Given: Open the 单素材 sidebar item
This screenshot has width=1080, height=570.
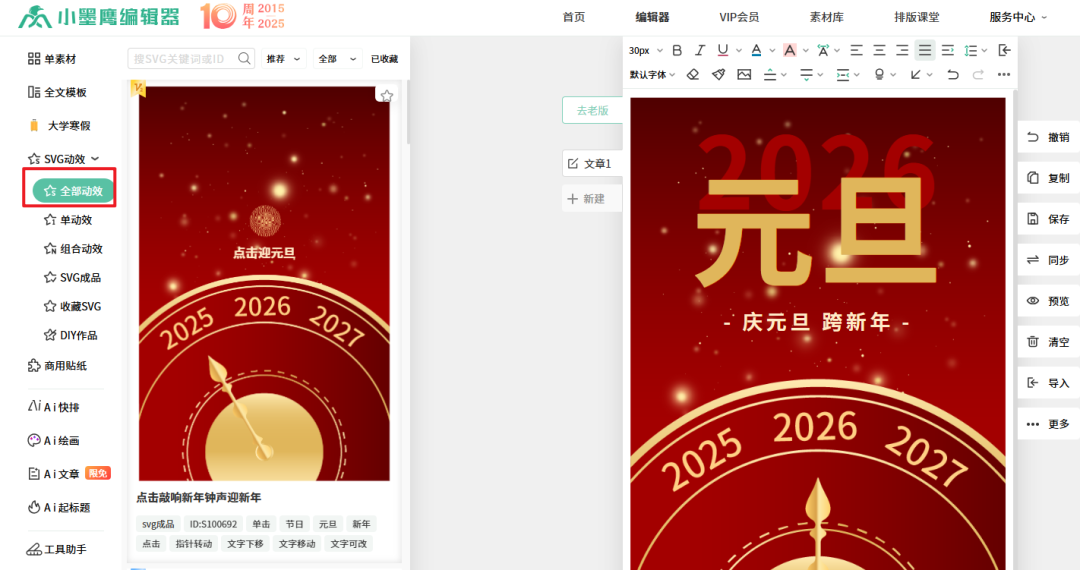Looking at the screenshot, I should [52, 59].
